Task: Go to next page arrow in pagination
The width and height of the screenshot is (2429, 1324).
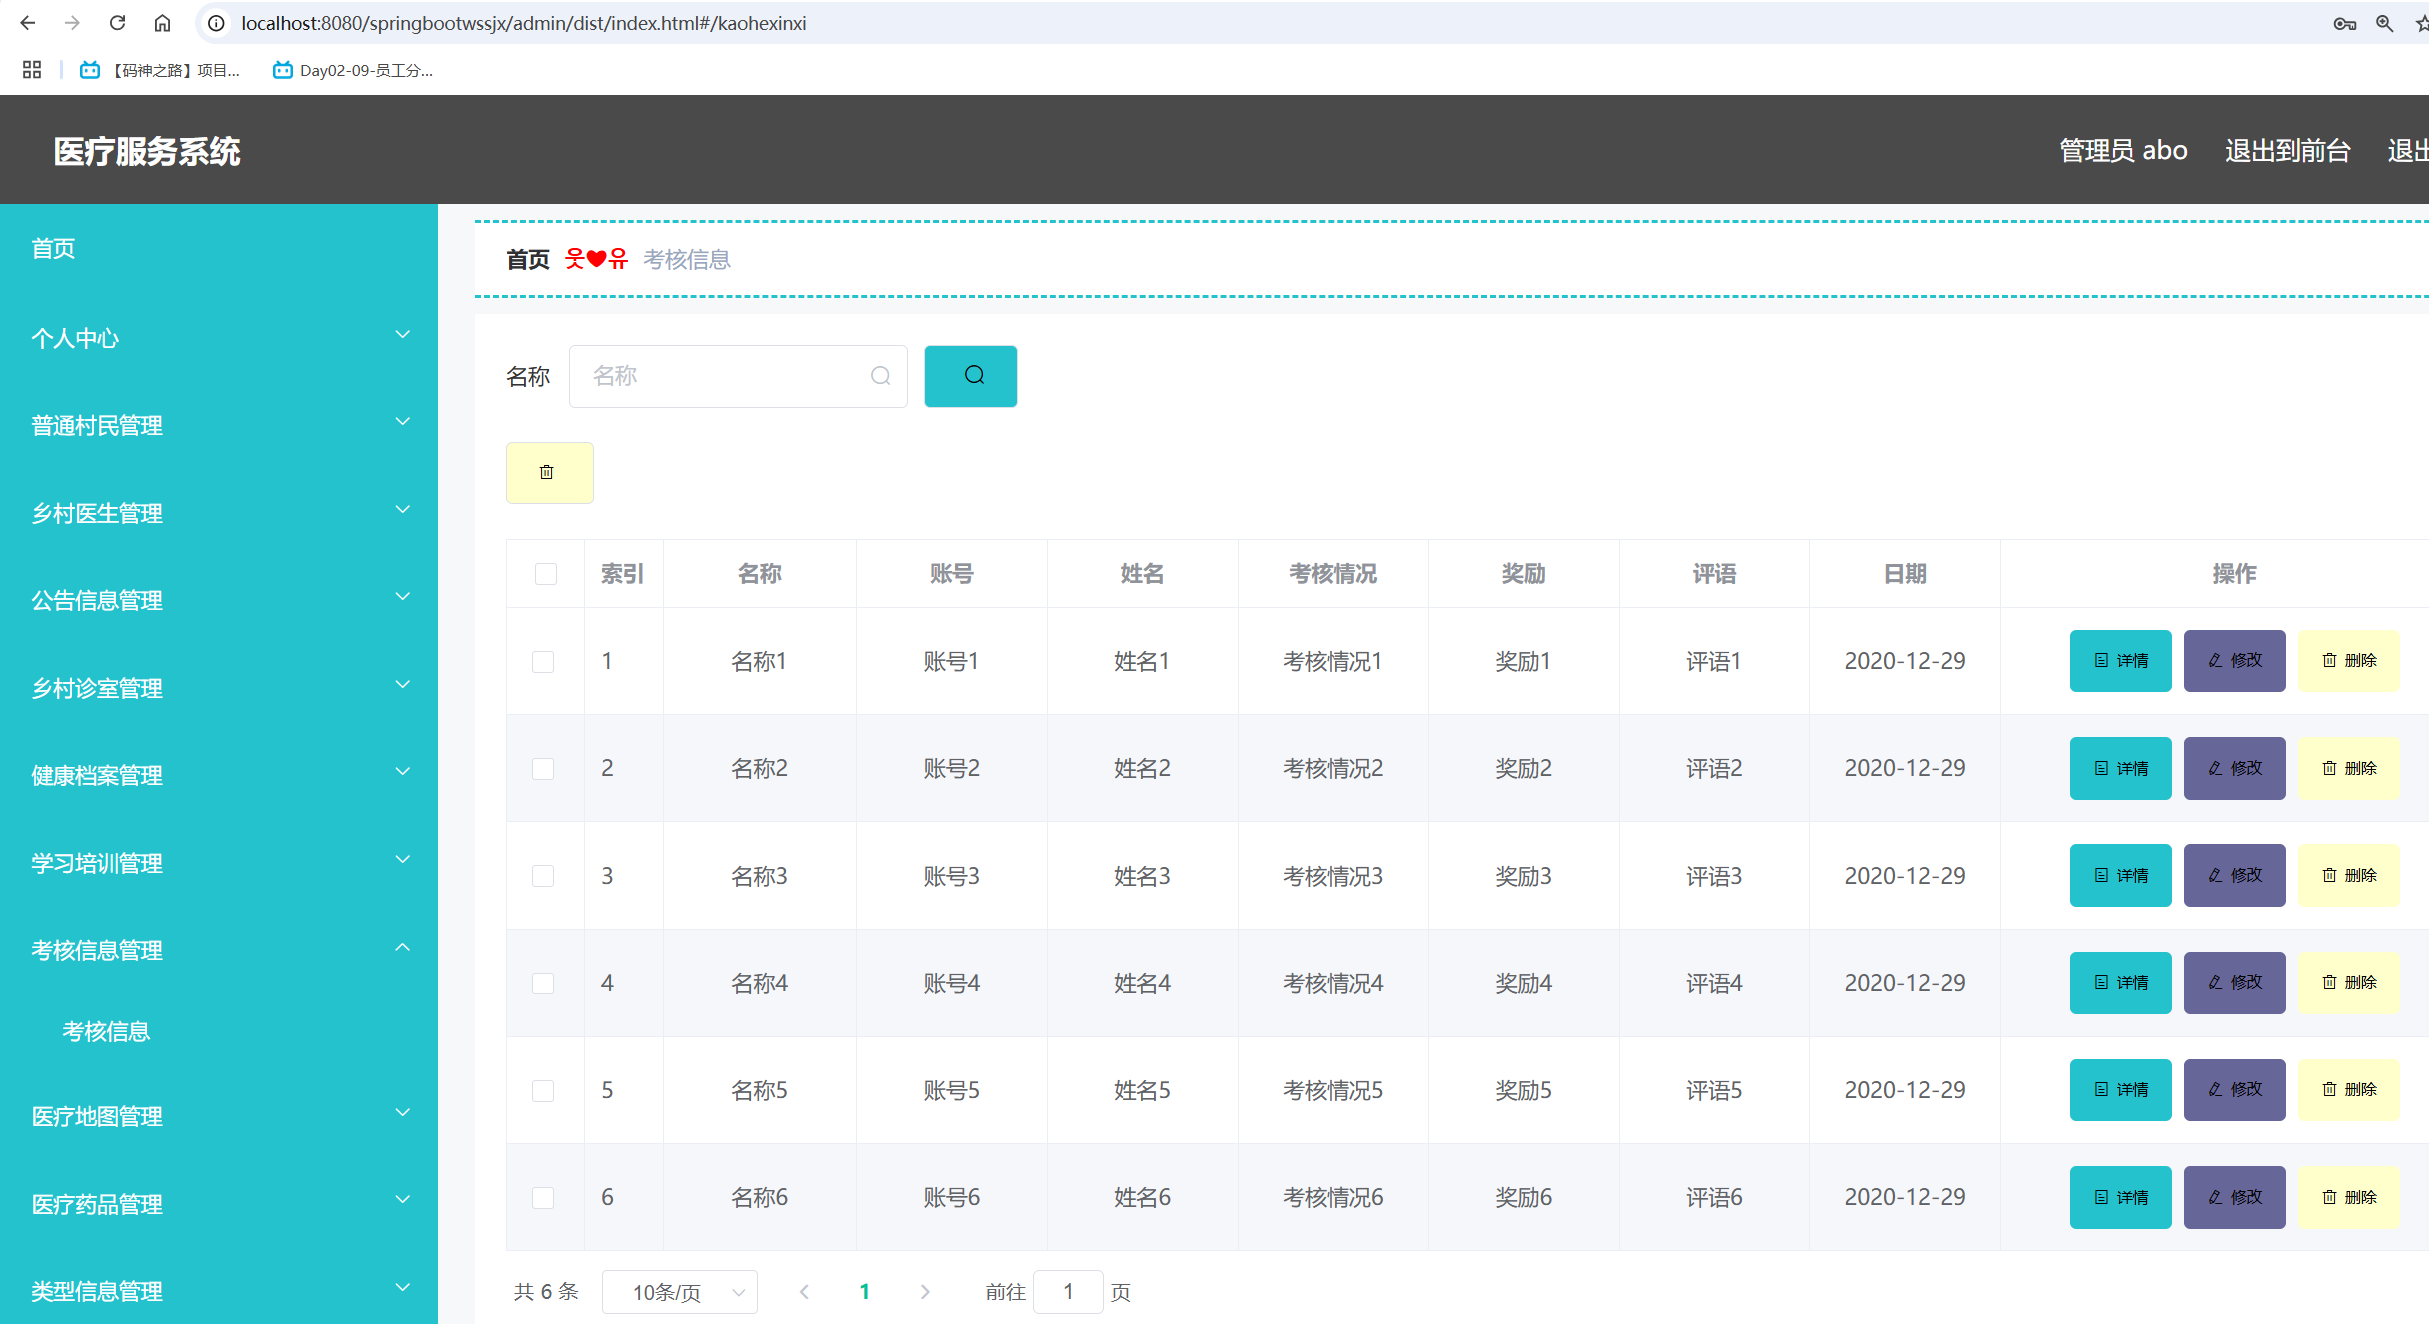Action: [x=925, y=1292]
